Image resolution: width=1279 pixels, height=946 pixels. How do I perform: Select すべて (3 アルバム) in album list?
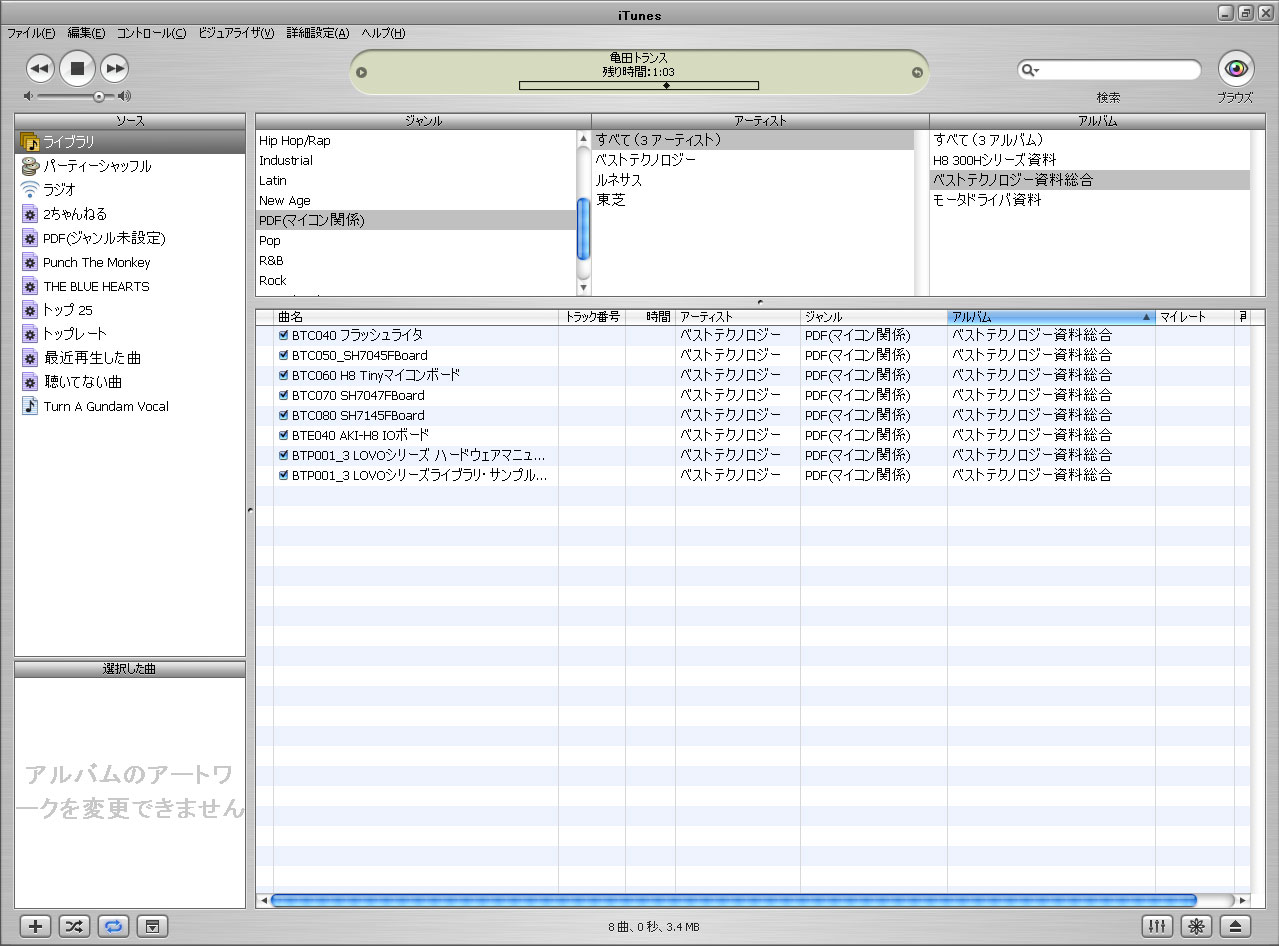(x=1090, y=140)
